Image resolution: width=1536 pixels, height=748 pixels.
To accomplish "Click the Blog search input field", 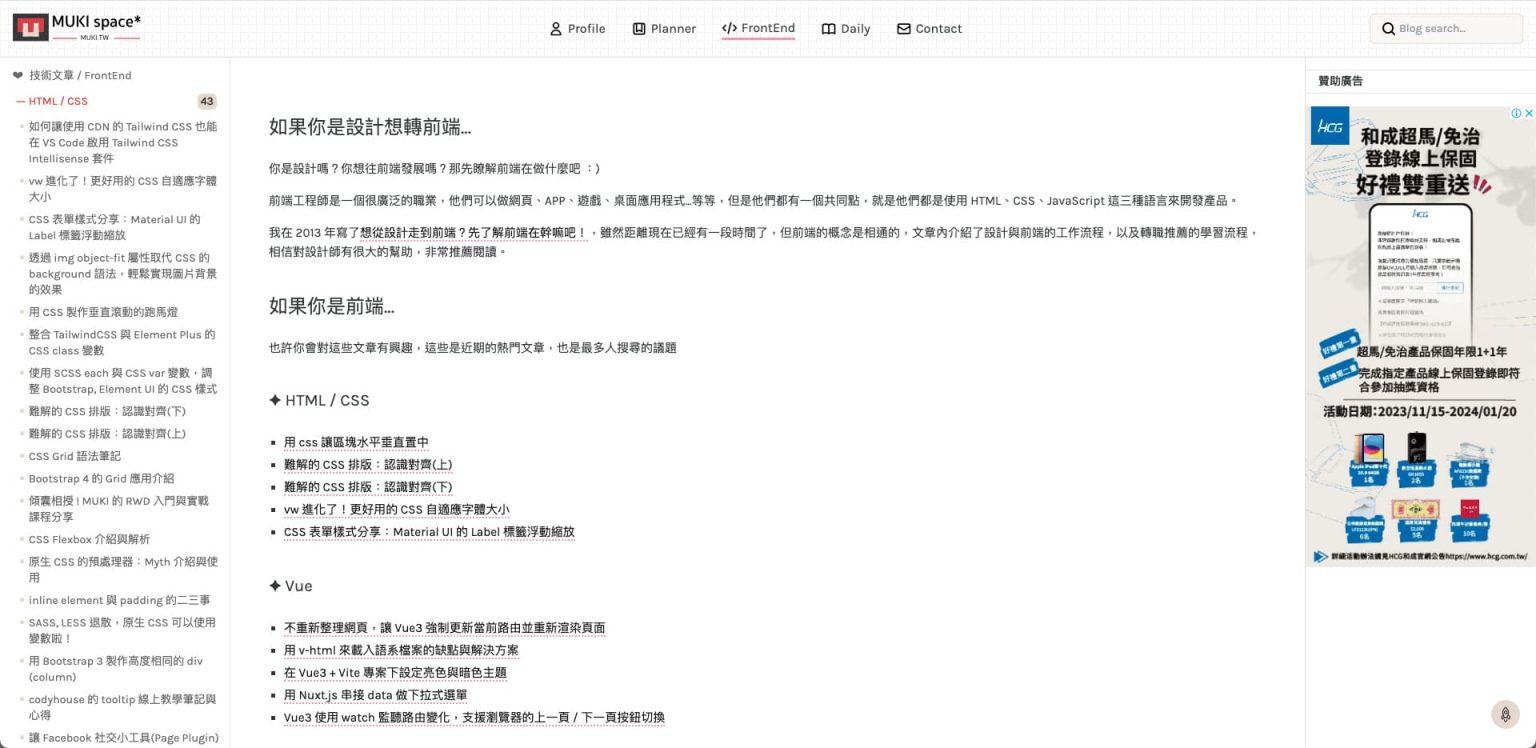I will tap(1450, 28).
